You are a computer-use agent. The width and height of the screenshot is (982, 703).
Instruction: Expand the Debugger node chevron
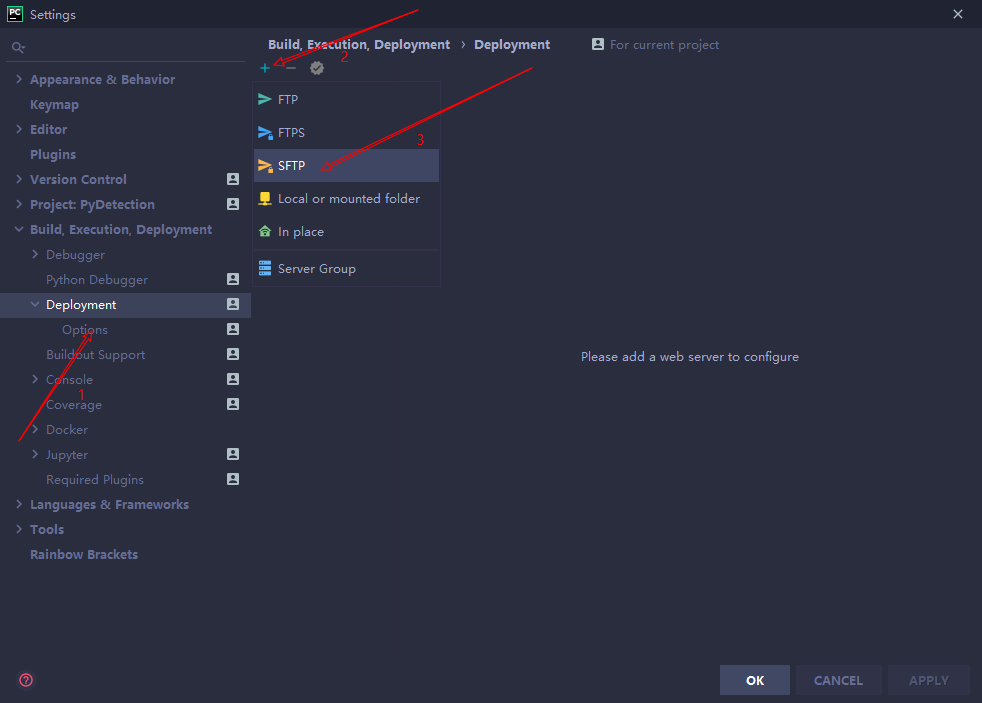(35, 254)
